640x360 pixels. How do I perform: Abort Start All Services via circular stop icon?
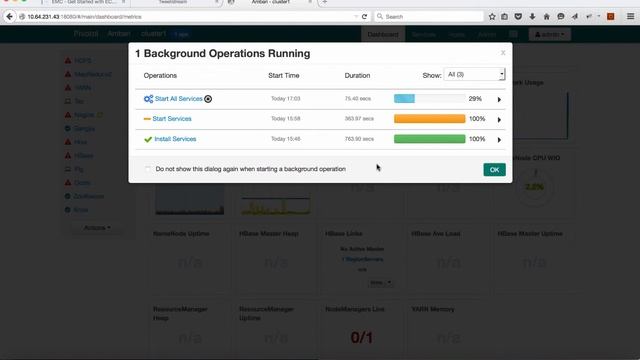coord(208,99)
